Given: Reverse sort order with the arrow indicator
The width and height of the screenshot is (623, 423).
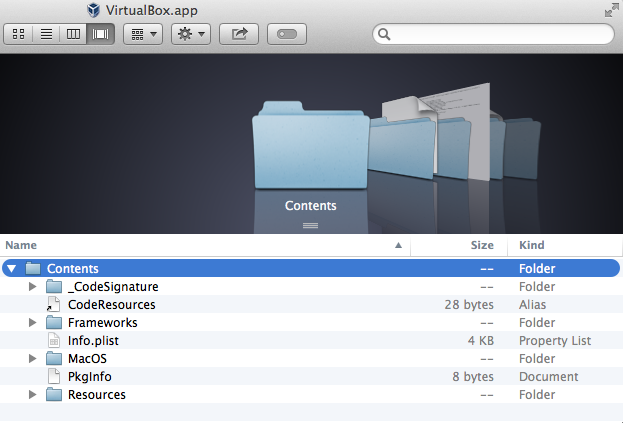Looking at the screenshot, I should [x=399, y=245].
